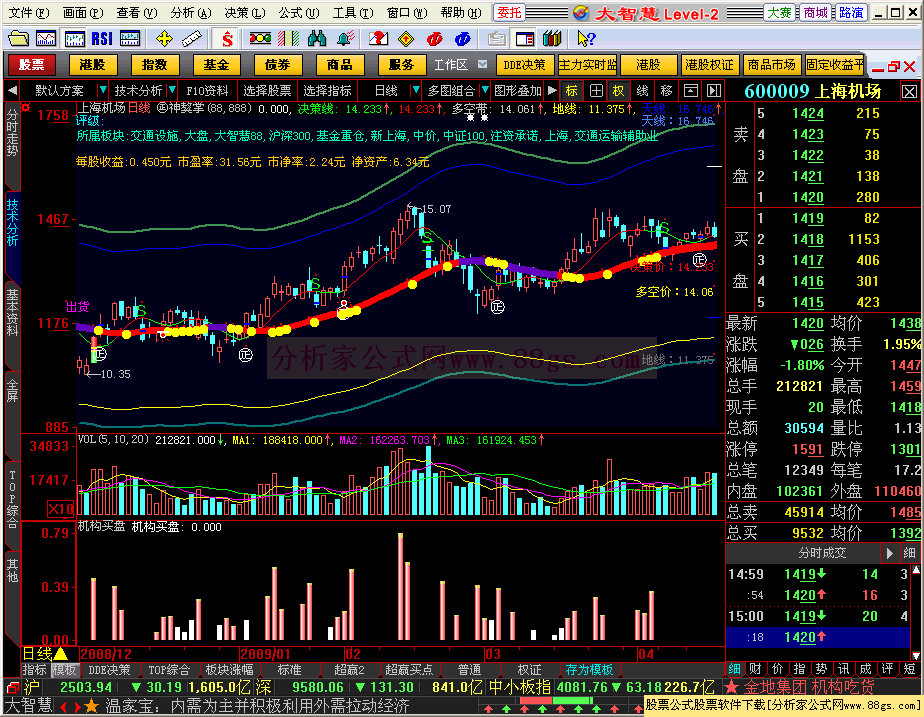Screen dimensions: 924x717
Task: Toggle the 权 adjustment button
Action: pyautogui.click(x=618, y=91)
